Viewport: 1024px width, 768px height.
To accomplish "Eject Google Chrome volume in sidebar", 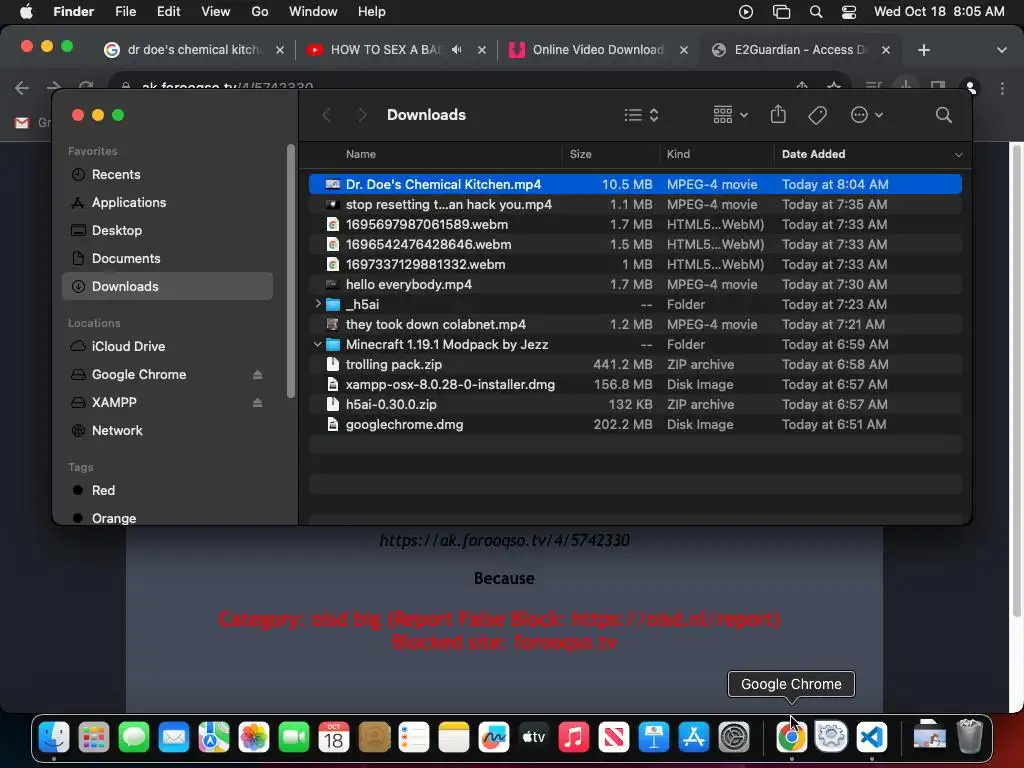I will click(257, 375).
